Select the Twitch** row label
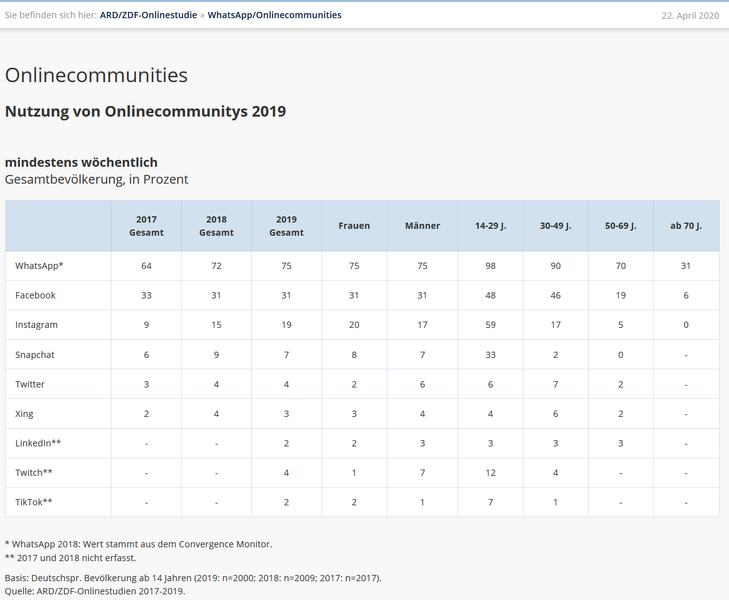This screenshot has width=729, height=600. [34, 473]
